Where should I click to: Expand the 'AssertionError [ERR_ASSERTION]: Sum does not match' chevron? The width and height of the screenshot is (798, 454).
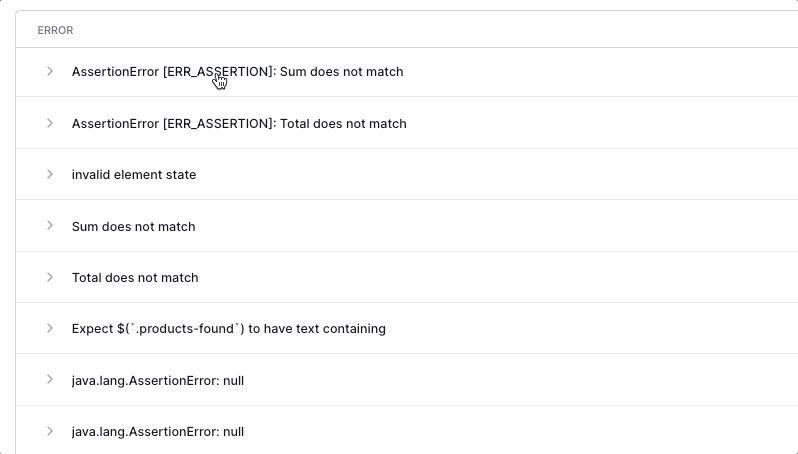coord(49,72)
